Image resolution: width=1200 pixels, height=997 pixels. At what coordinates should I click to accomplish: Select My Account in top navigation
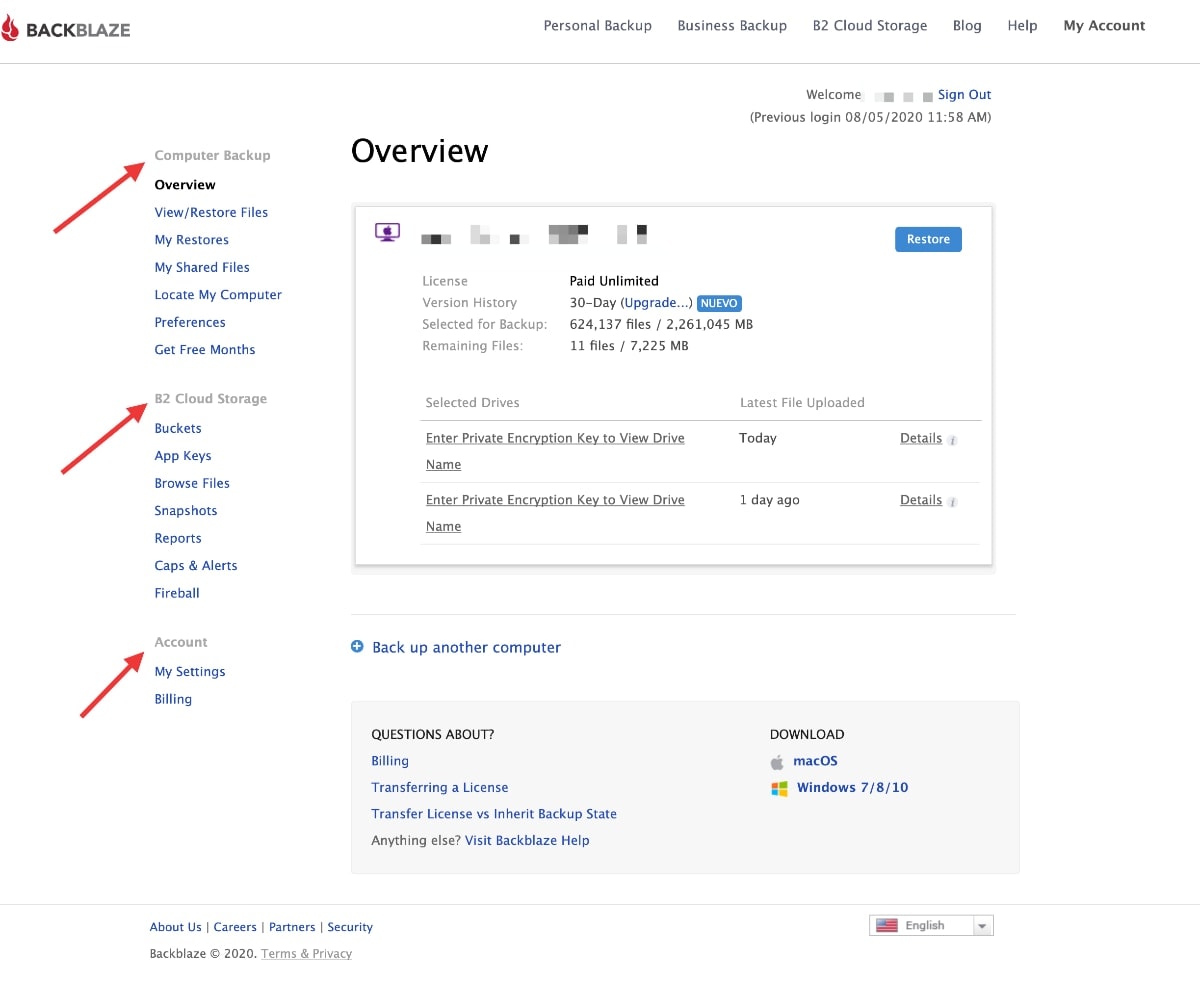pos(1104,26)
